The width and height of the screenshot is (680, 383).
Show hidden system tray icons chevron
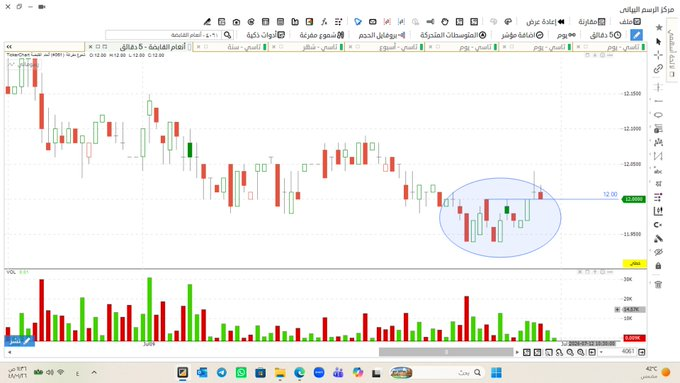click(x=94, y=373)
